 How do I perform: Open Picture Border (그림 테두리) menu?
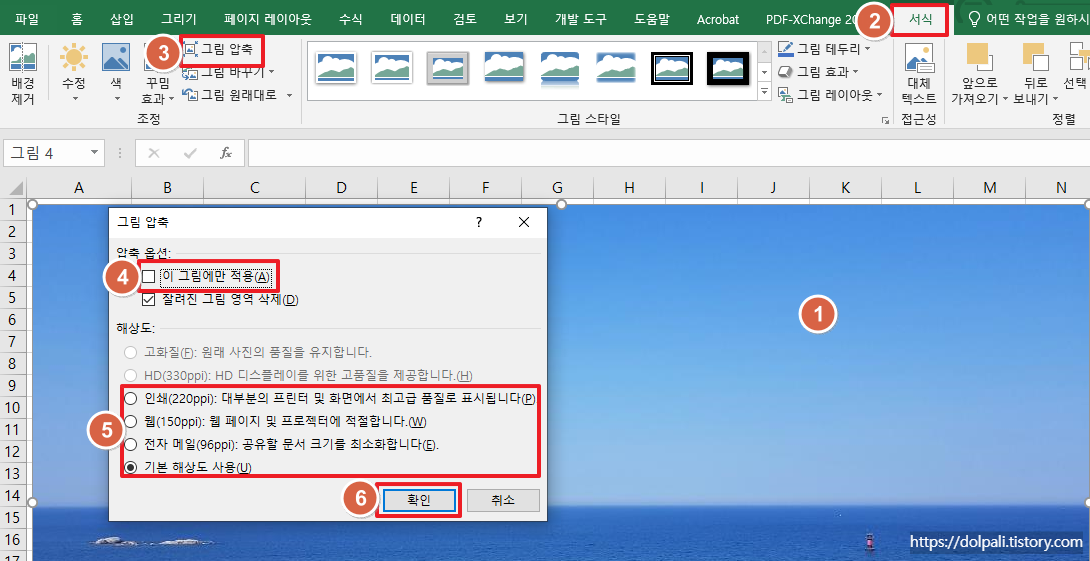pos(824,49)
